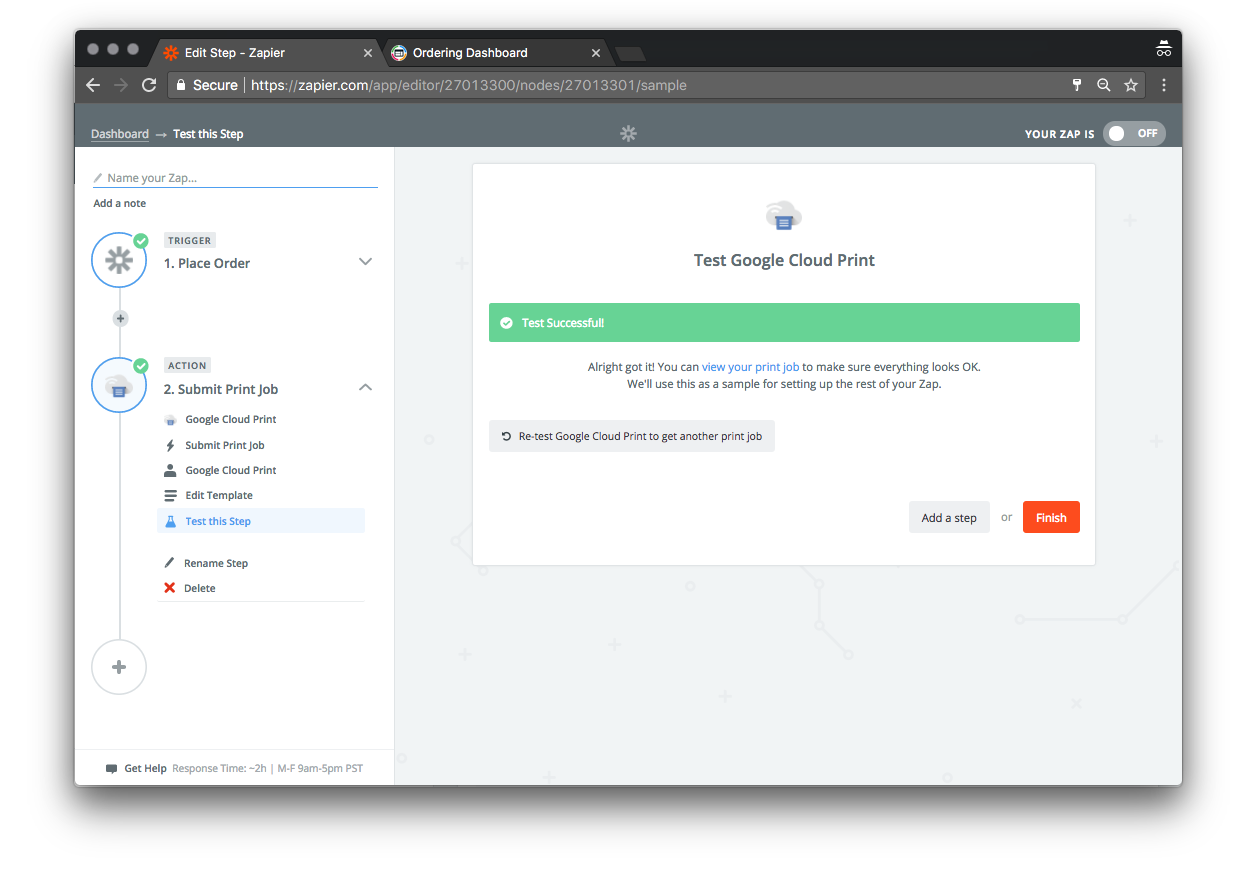
Task: Click the Submit Print Job step circle icon
Action: (x=119, y=385)
